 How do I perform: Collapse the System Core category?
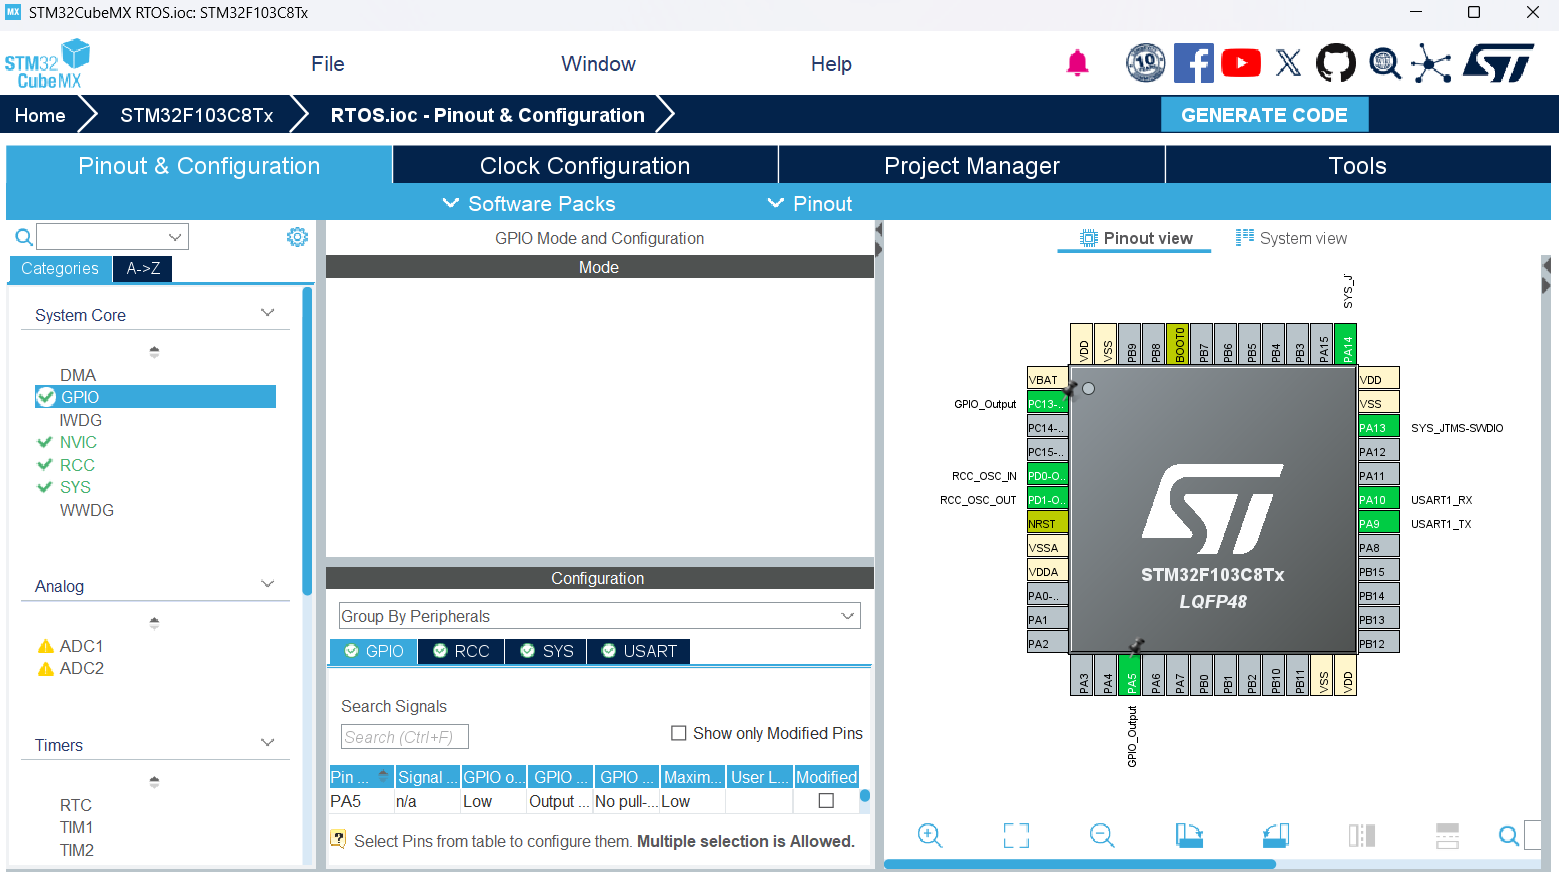pyautogui.click(x=267, y=313)
